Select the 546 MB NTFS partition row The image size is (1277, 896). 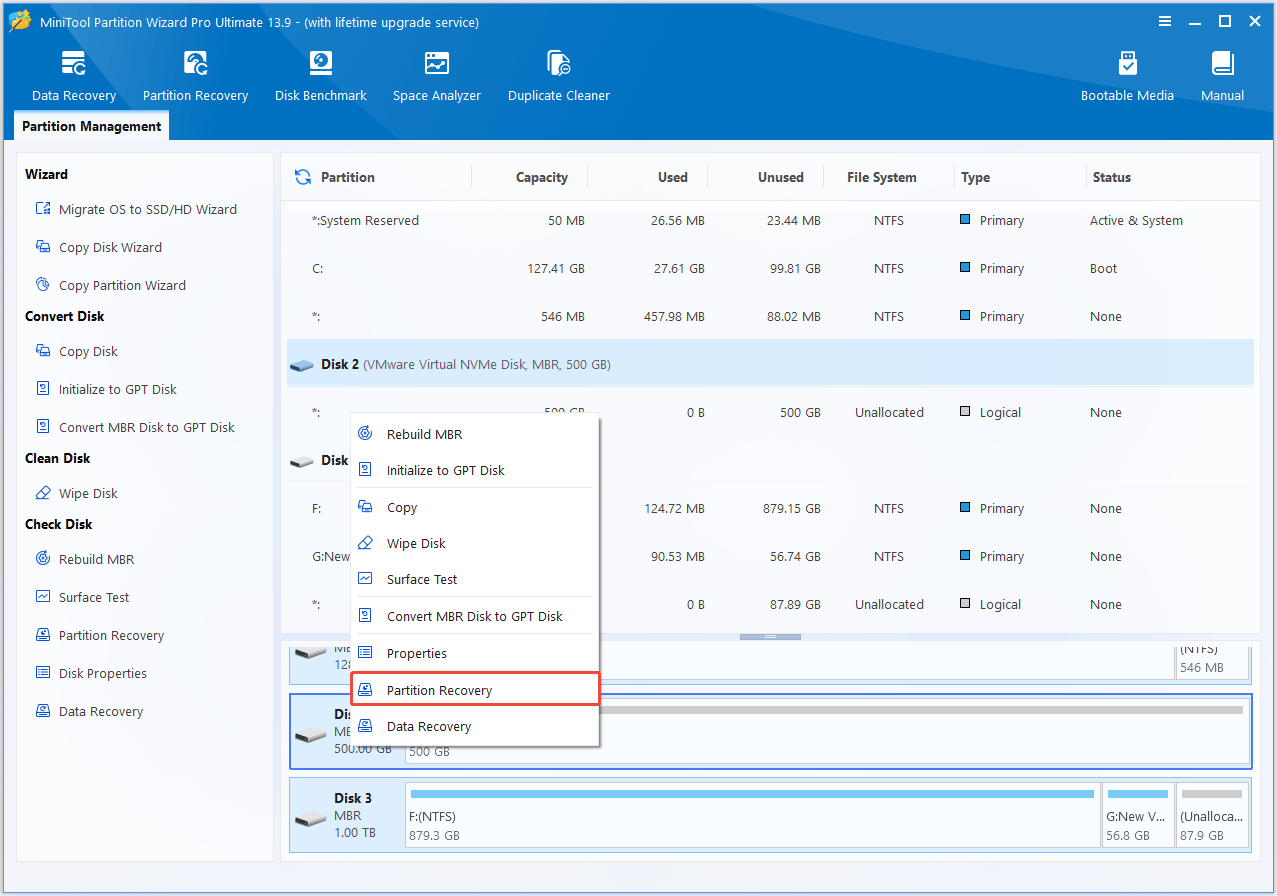coord(770,316)
